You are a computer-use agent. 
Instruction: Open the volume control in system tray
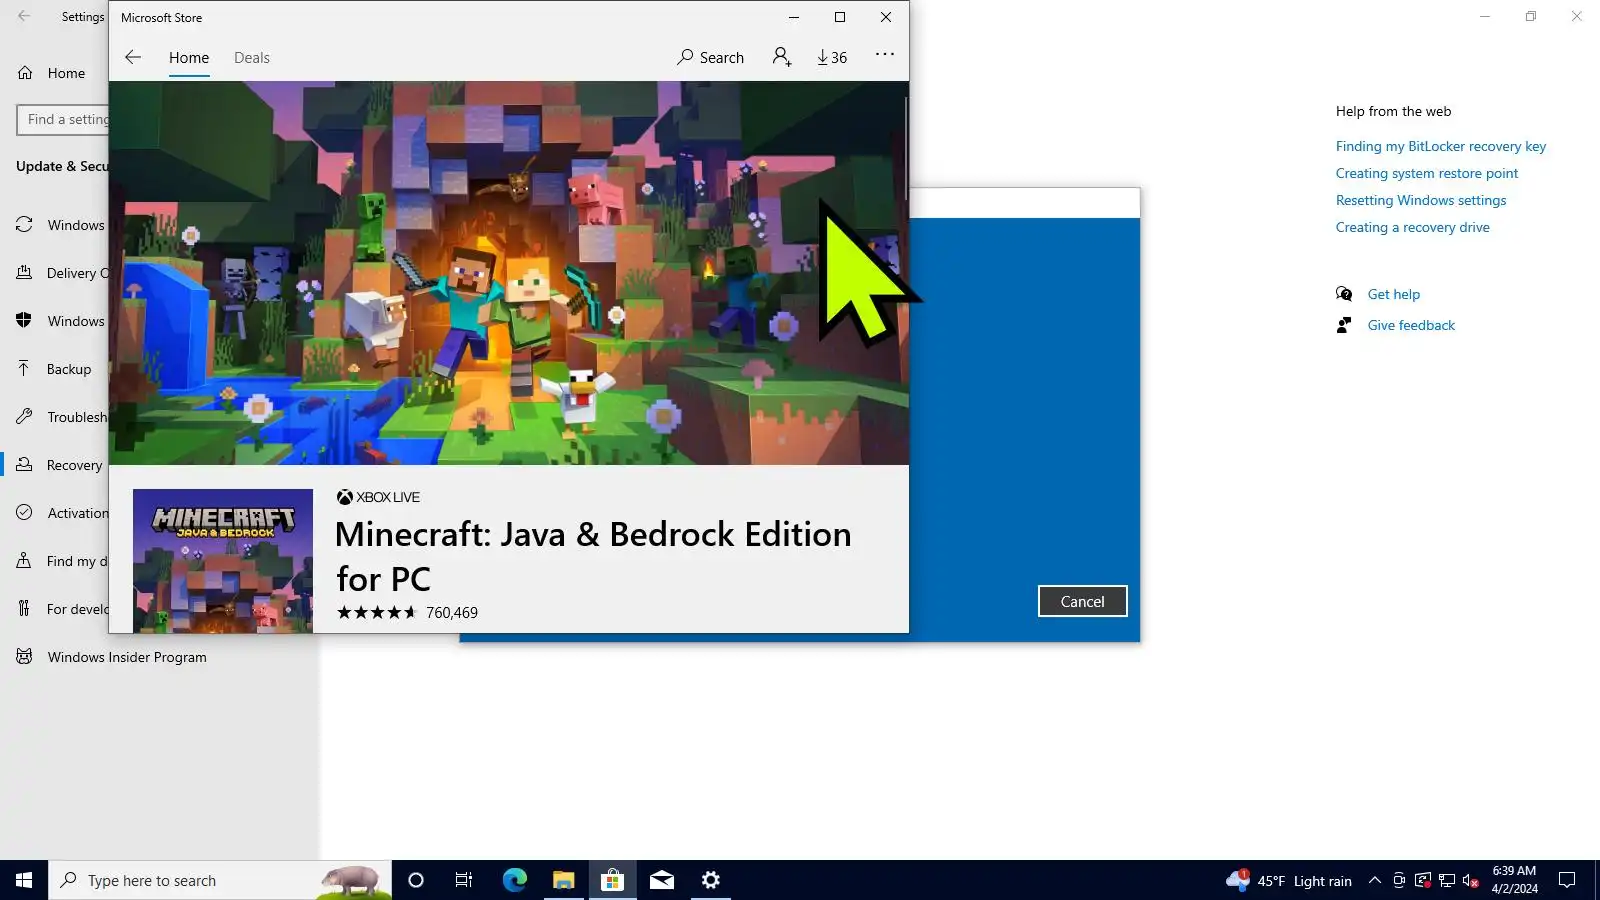coord(1471,880)
